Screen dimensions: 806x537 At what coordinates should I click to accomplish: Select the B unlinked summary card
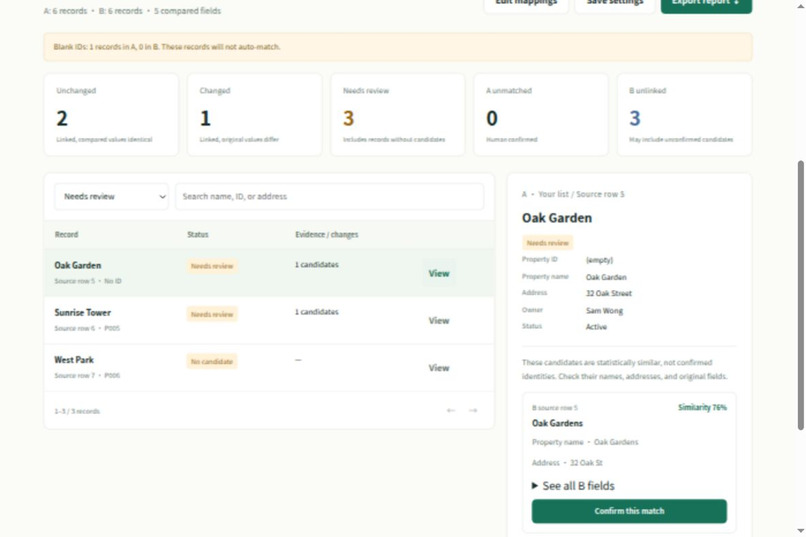point(684,115)
